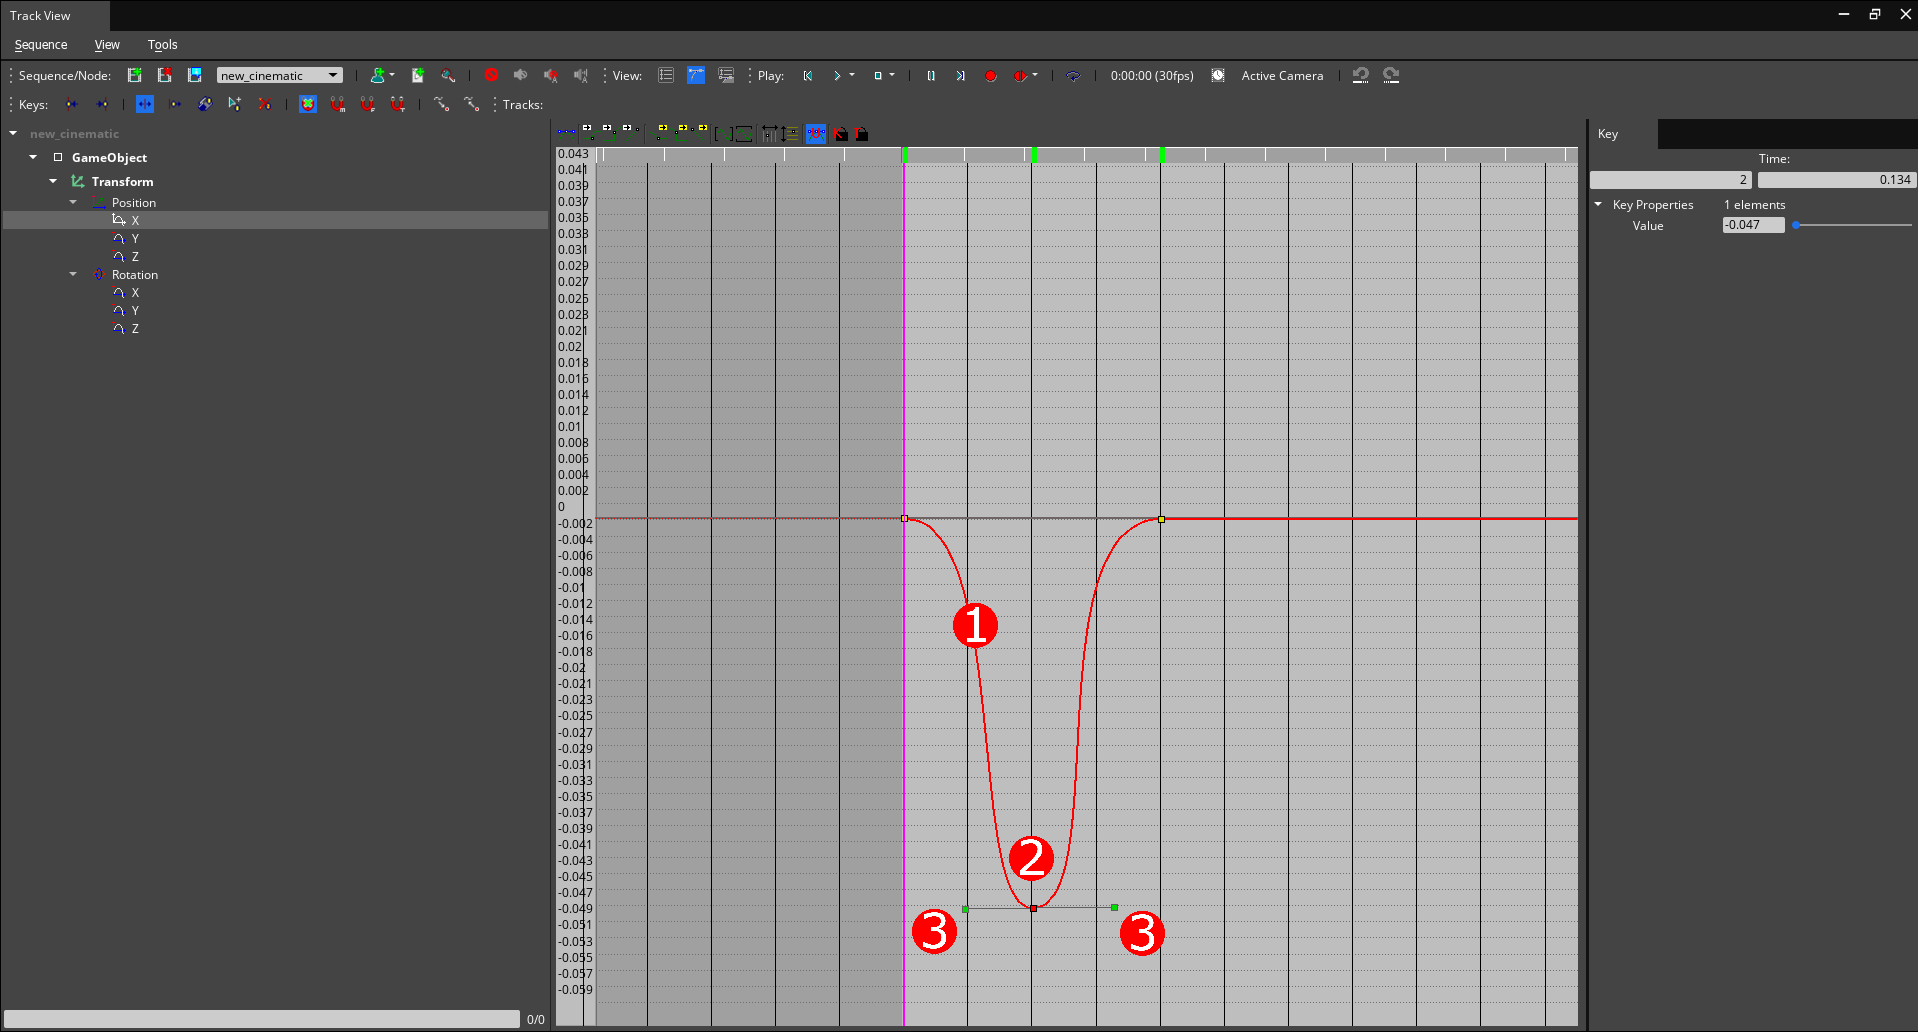The height and width of the screenshot is (1032, 1918).
Task: Enable the Unify Tangents icon
Action: [x=816, y=133]
